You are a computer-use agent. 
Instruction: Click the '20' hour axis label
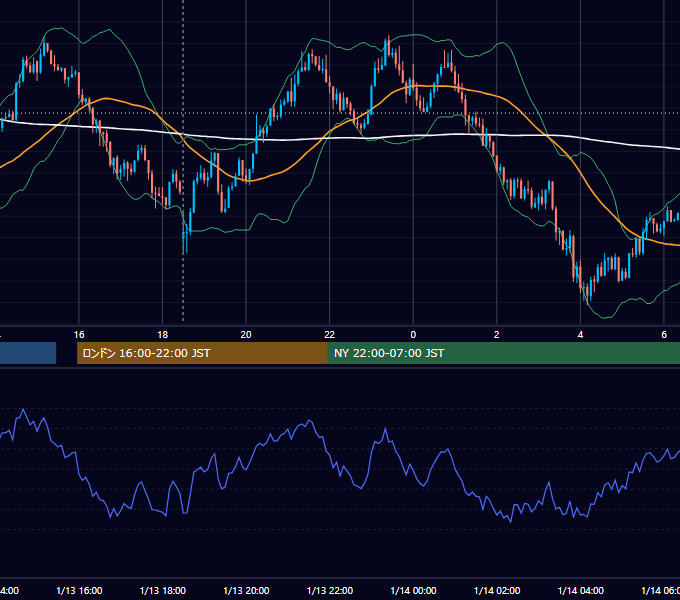[246, 335]
